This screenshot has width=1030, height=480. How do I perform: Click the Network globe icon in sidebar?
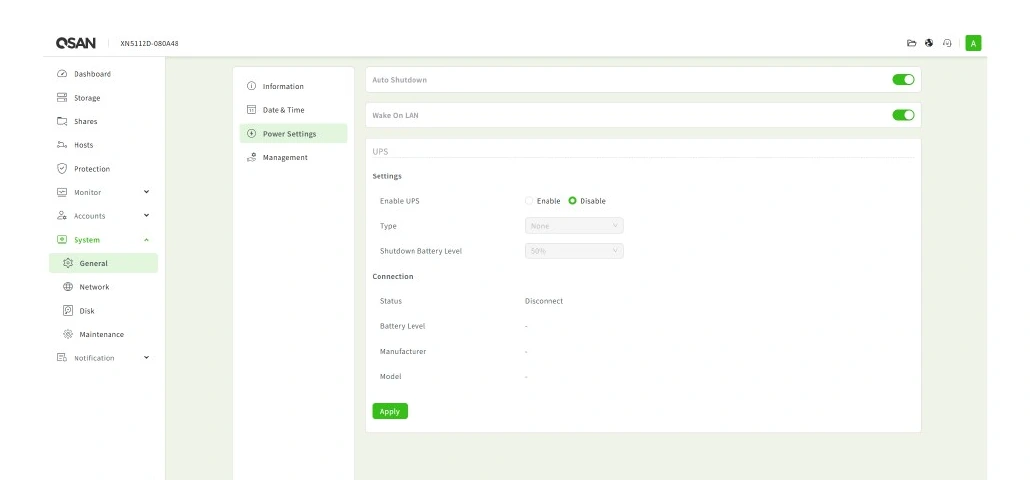68,287
